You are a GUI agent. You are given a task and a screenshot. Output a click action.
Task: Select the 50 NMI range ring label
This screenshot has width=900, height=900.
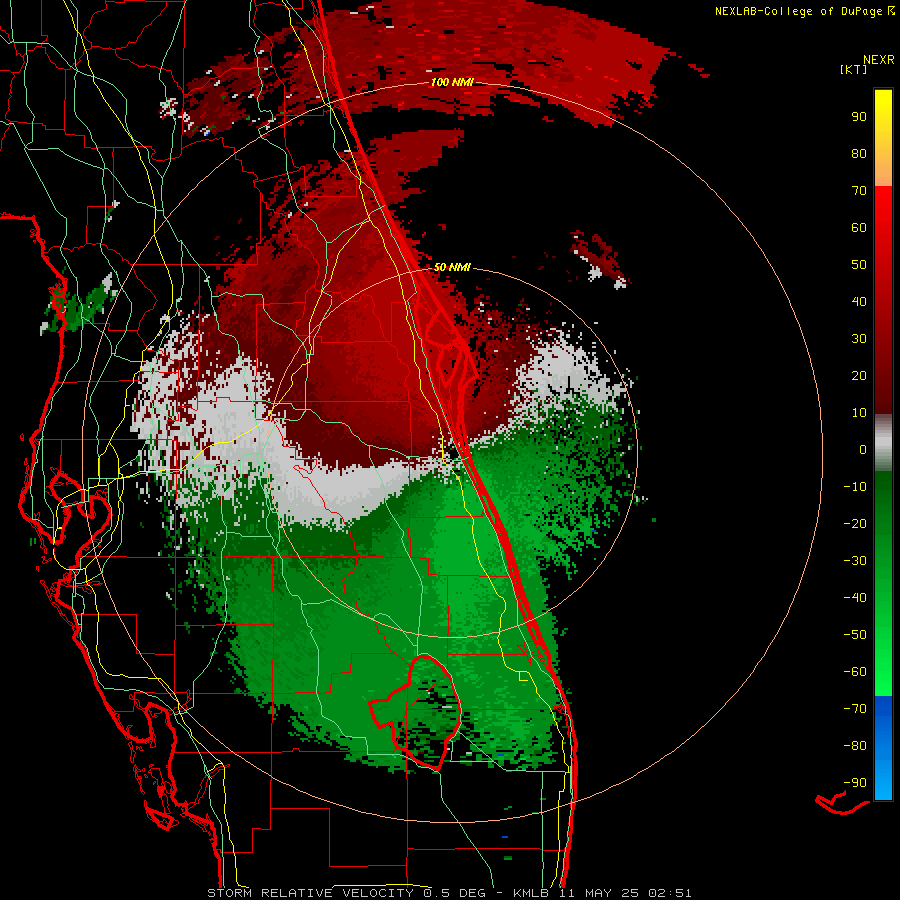tap(452, 267)
